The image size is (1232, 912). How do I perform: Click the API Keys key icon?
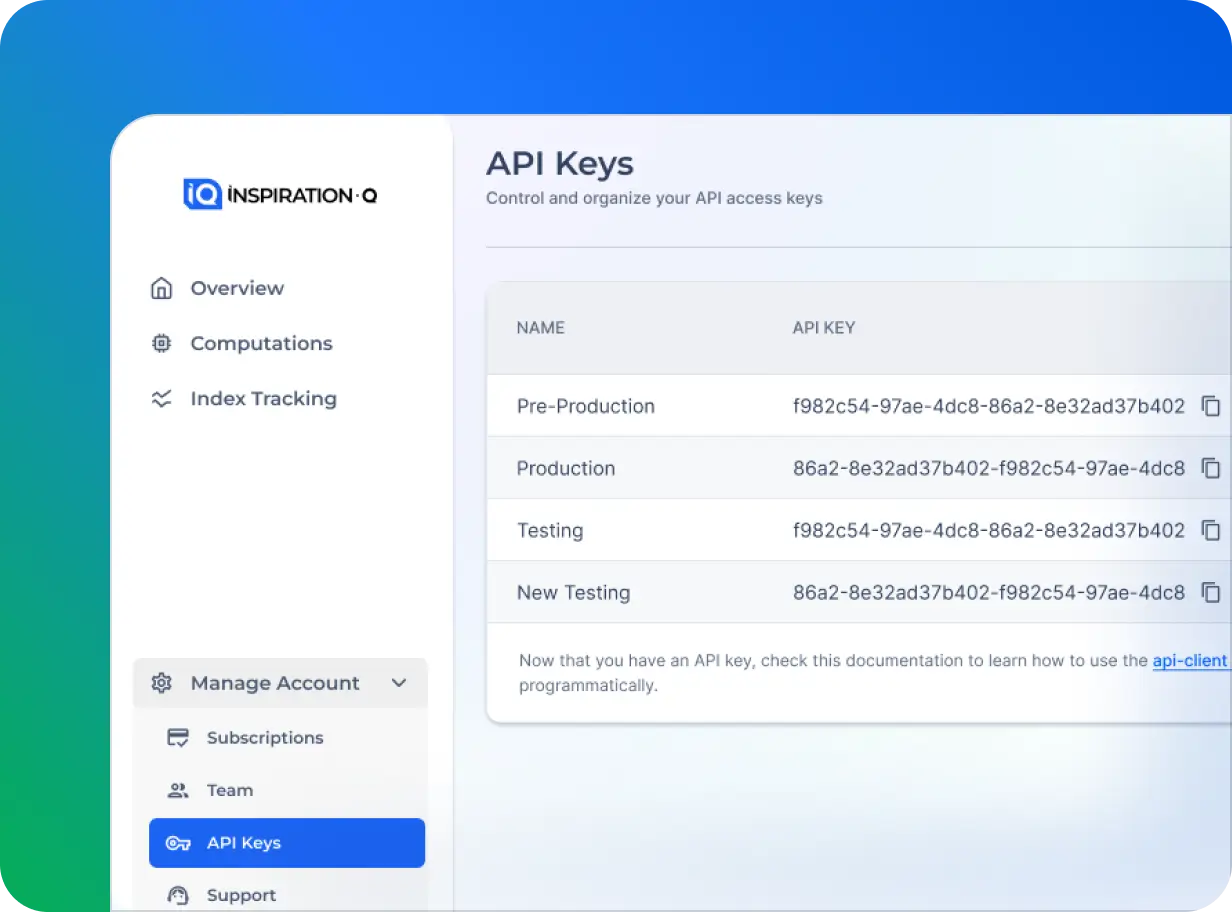point(178,843)
